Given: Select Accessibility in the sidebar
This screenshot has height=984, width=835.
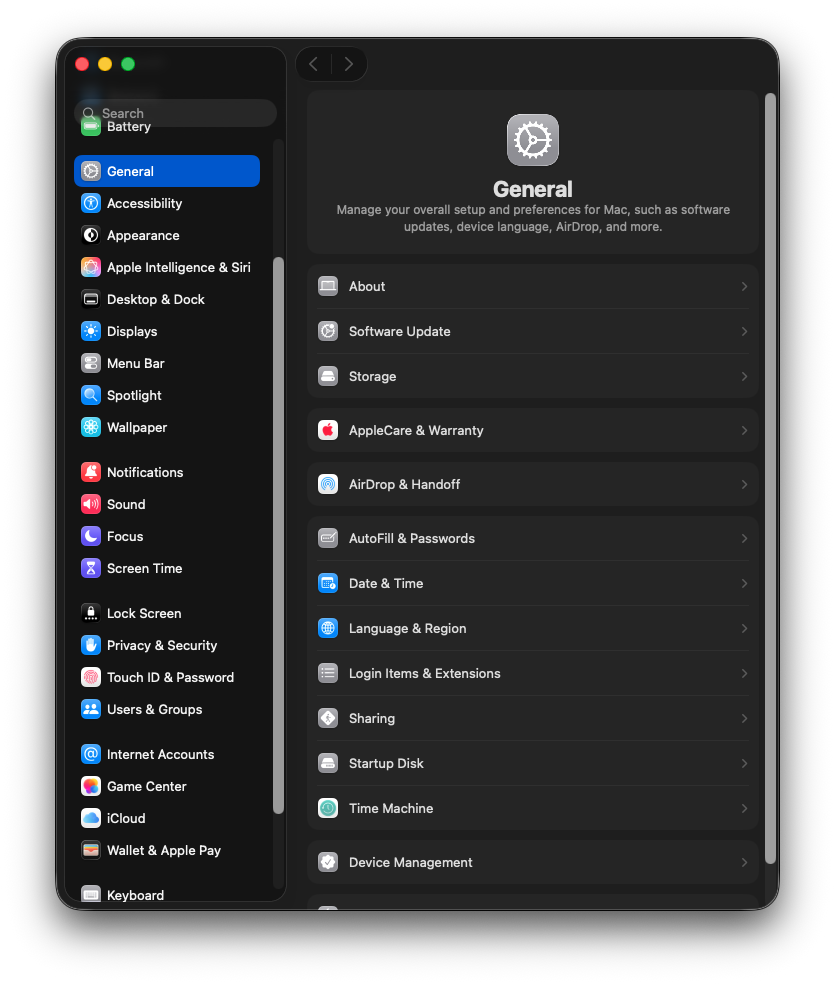Looking at the screenshot, I should [167, 203].
